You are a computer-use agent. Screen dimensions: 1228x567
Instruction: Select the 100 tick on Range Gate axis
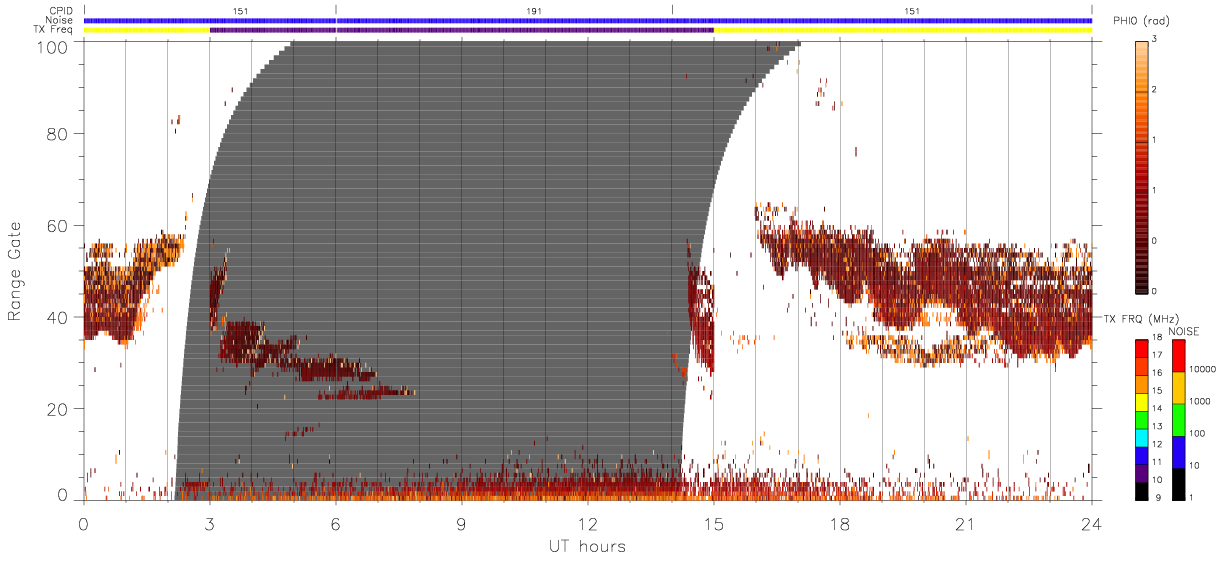tap(51, 47)
